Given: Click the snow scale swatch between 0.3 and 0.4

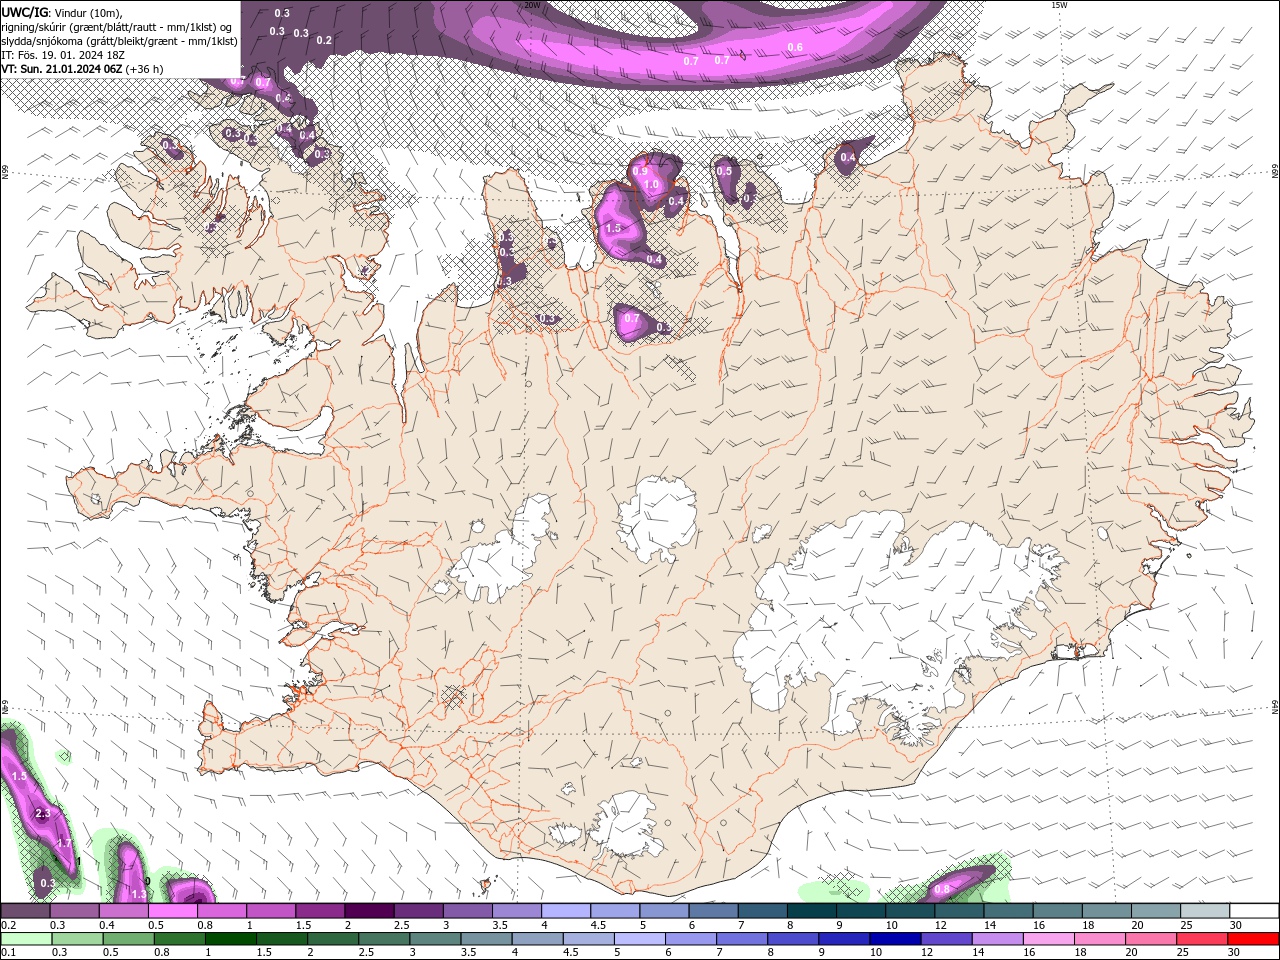Looking at the screenshot, I should (75, 911).
